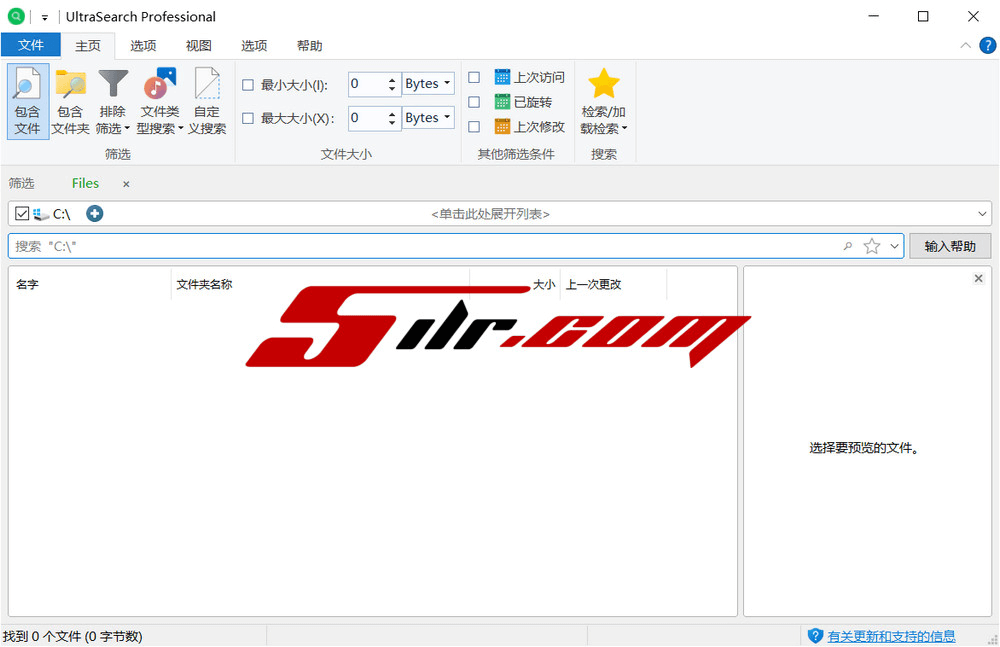Switch to the 视图 ribbon tab
Screen dimensions: 1000x647
coord(199,46)
